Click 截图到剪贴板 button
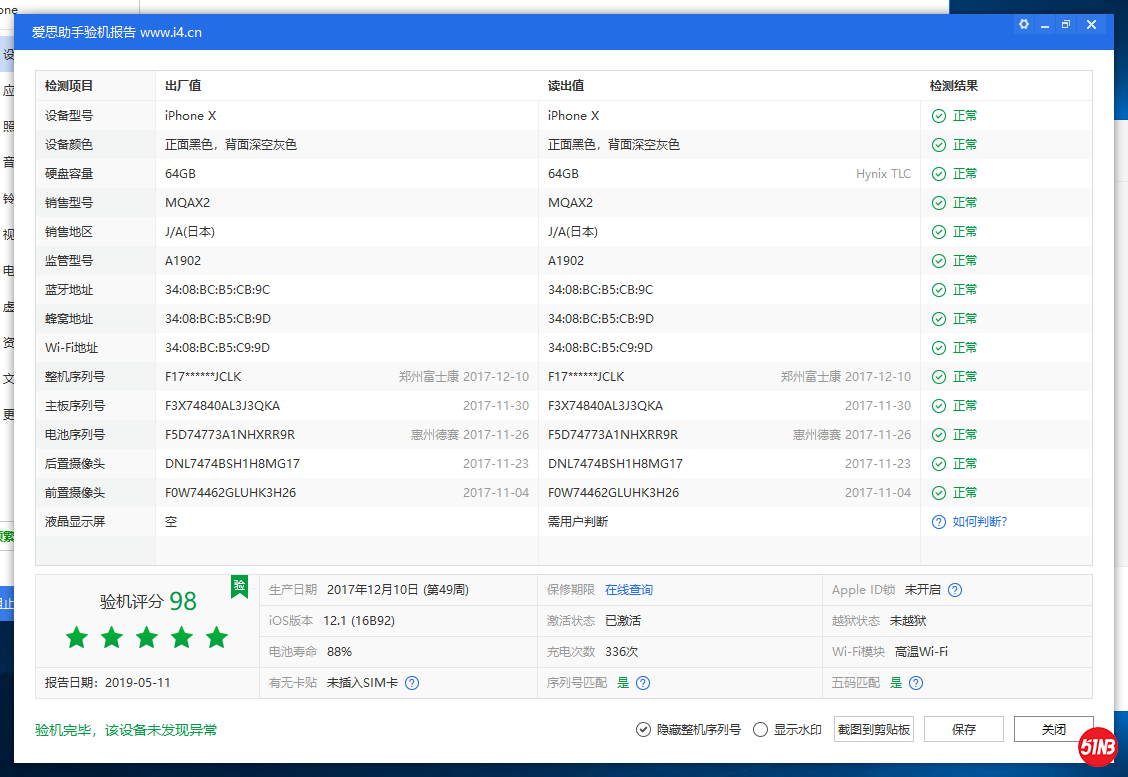This screenshot has width=1128, height=777. point(874,729)
